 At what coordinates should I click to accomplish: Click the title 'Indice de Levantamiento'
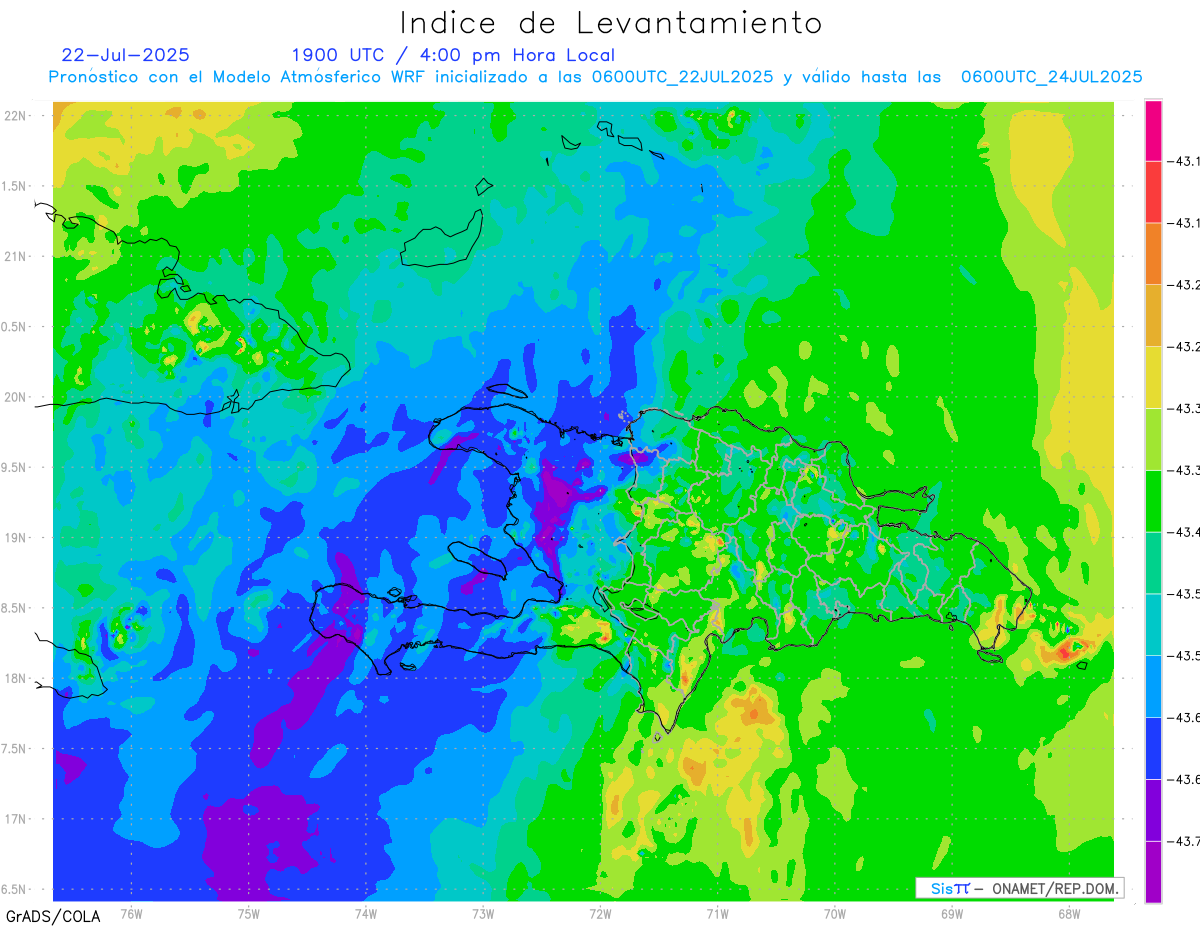611,22
